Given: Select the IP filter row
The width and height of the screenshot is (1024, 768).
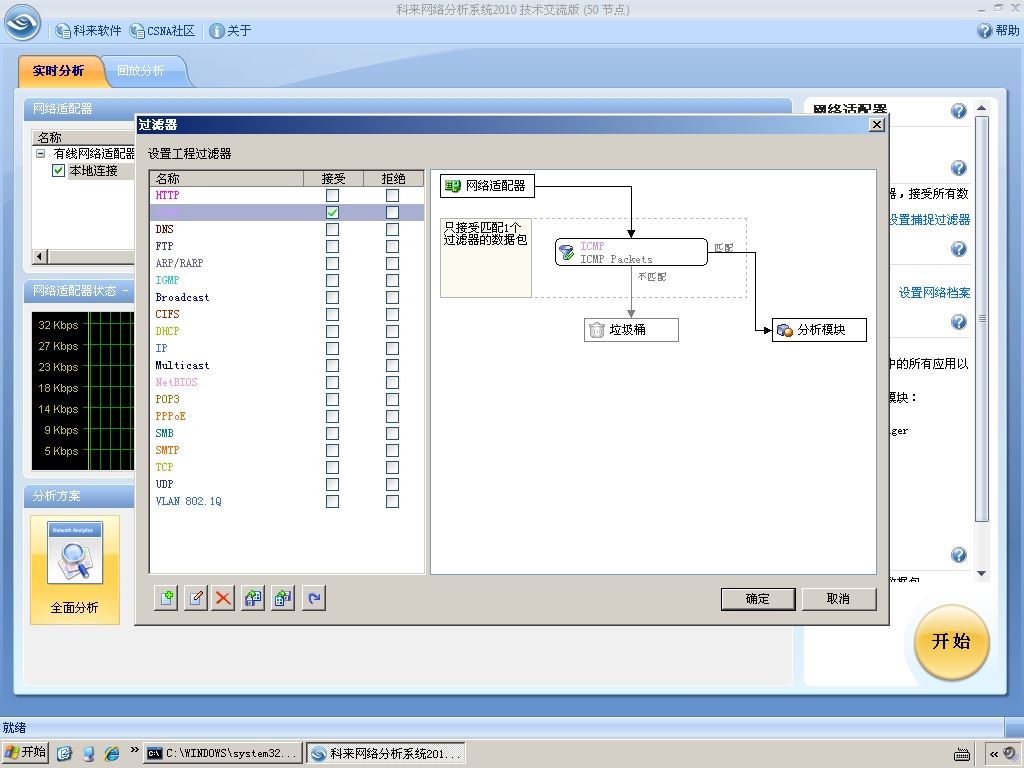Looking at the screenshot, I should coord(287,348).
